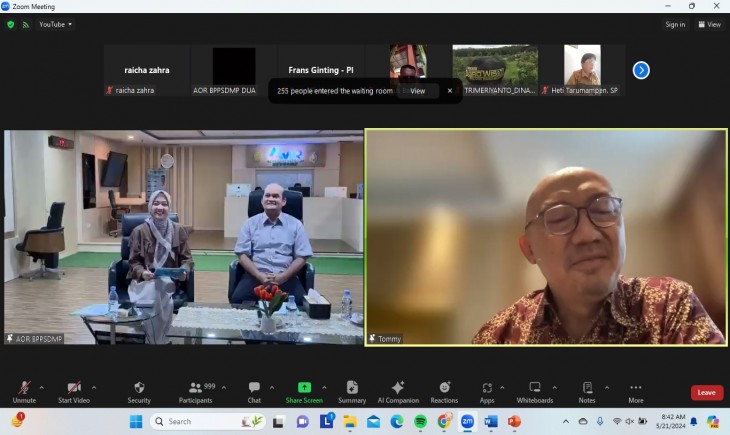Expand the arrow next to Participants
730x435 pixels.
(x=224, y=387)
